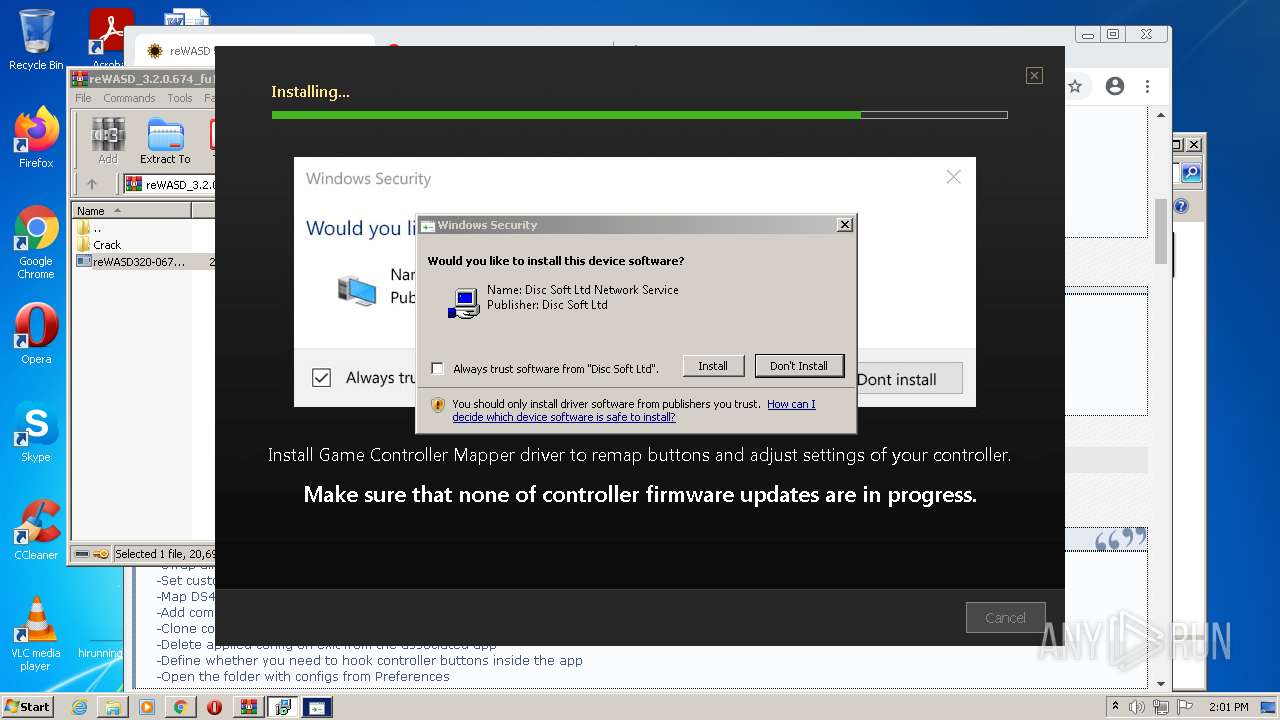Open 'How can I decide which device software' link
The height and width of the screenshot is (720, 1280).
click(x=634, y=411)
